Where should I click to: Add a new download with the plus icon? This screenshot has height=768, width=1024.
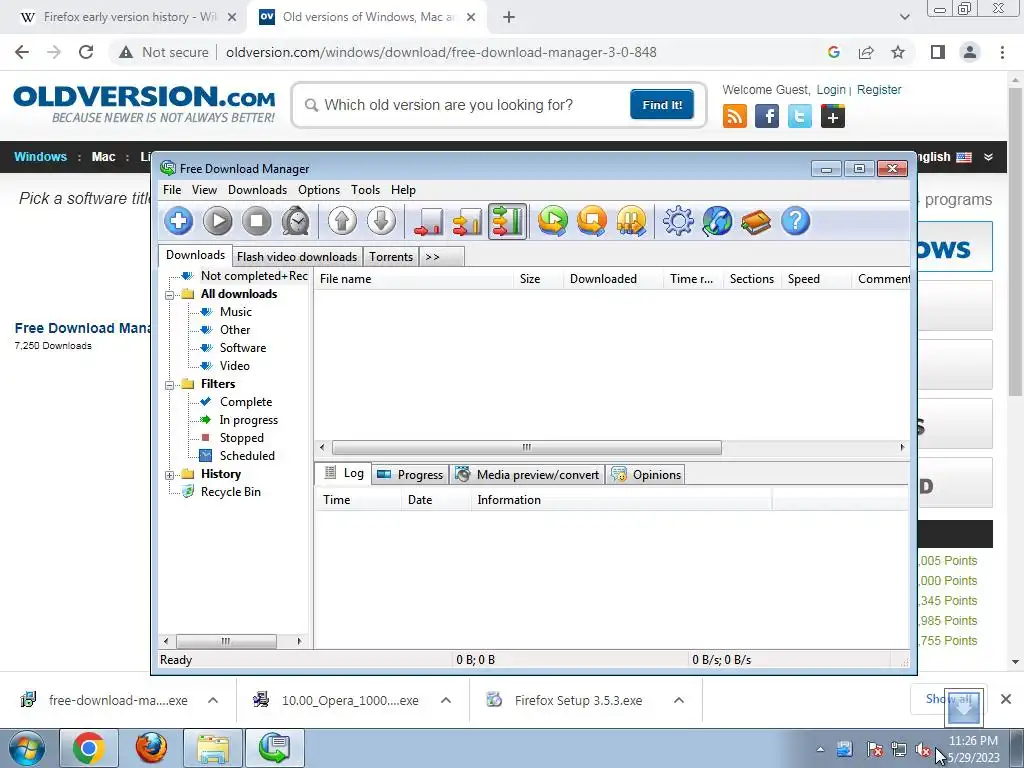[178, 221]
